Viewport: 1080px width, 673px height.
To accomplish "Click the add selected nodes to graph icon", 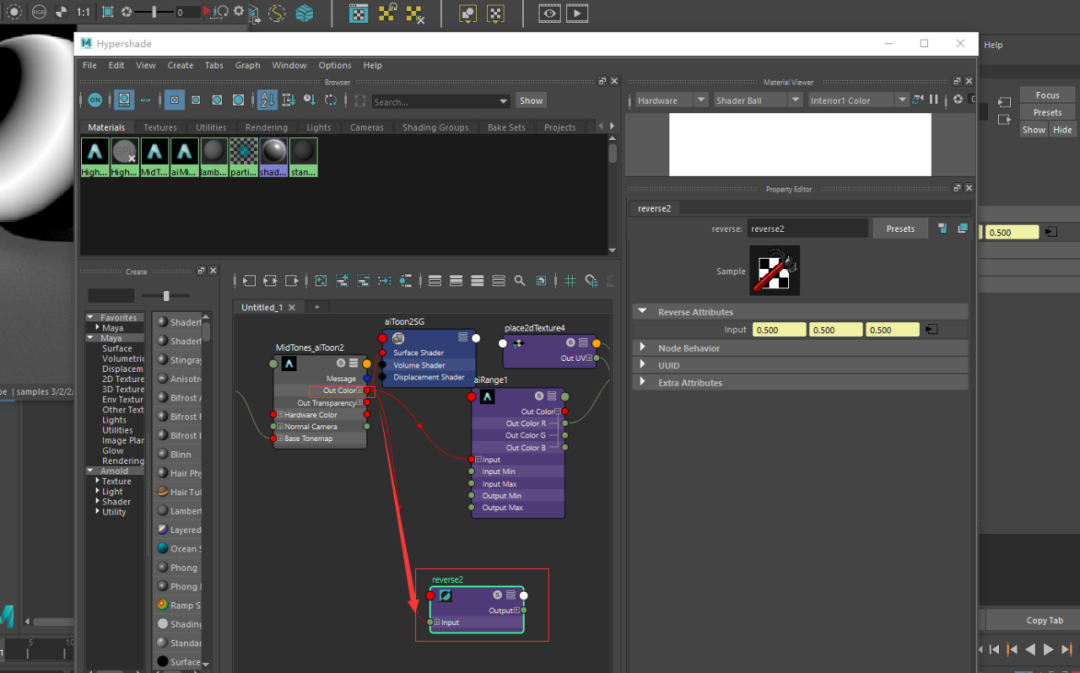I will (x=342, y=281).
